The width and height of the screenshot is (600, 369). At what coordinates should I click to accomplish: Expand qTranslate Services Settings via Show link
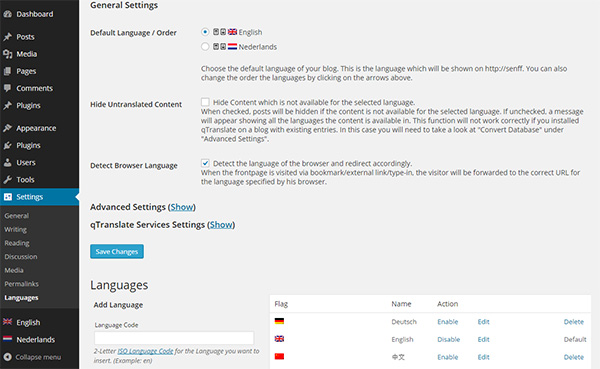pyautogui.click(x=221, y=225)
